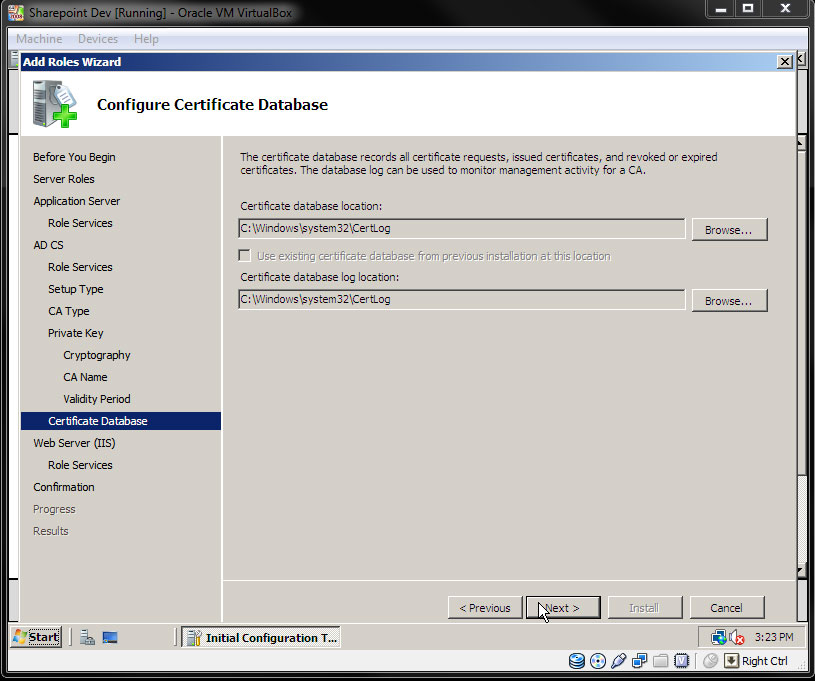
Task: Select Role Services under Web Server (IIS)
Action: click(x=80, y=465)
